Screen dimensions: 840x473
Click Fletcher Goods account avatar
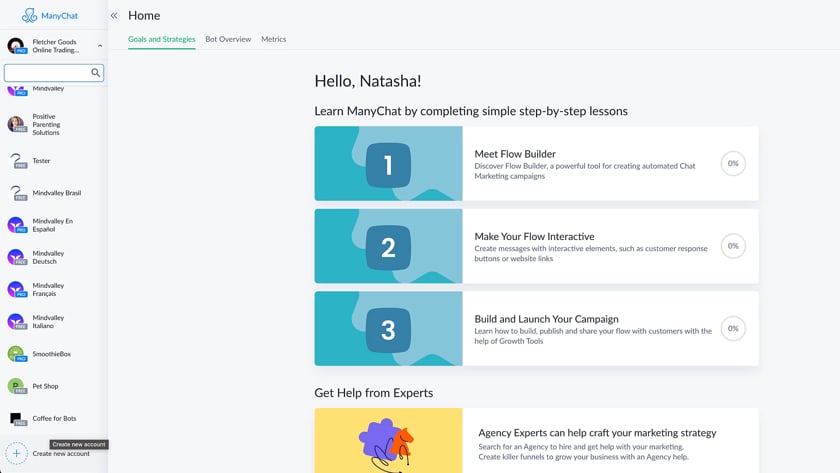point(16,46)
